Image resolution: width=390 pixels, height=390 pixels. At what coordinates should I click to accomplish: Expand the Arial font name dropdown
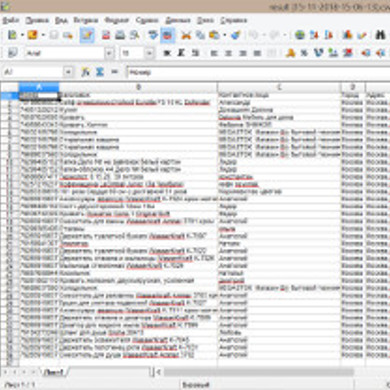click(x=109, y=53)
